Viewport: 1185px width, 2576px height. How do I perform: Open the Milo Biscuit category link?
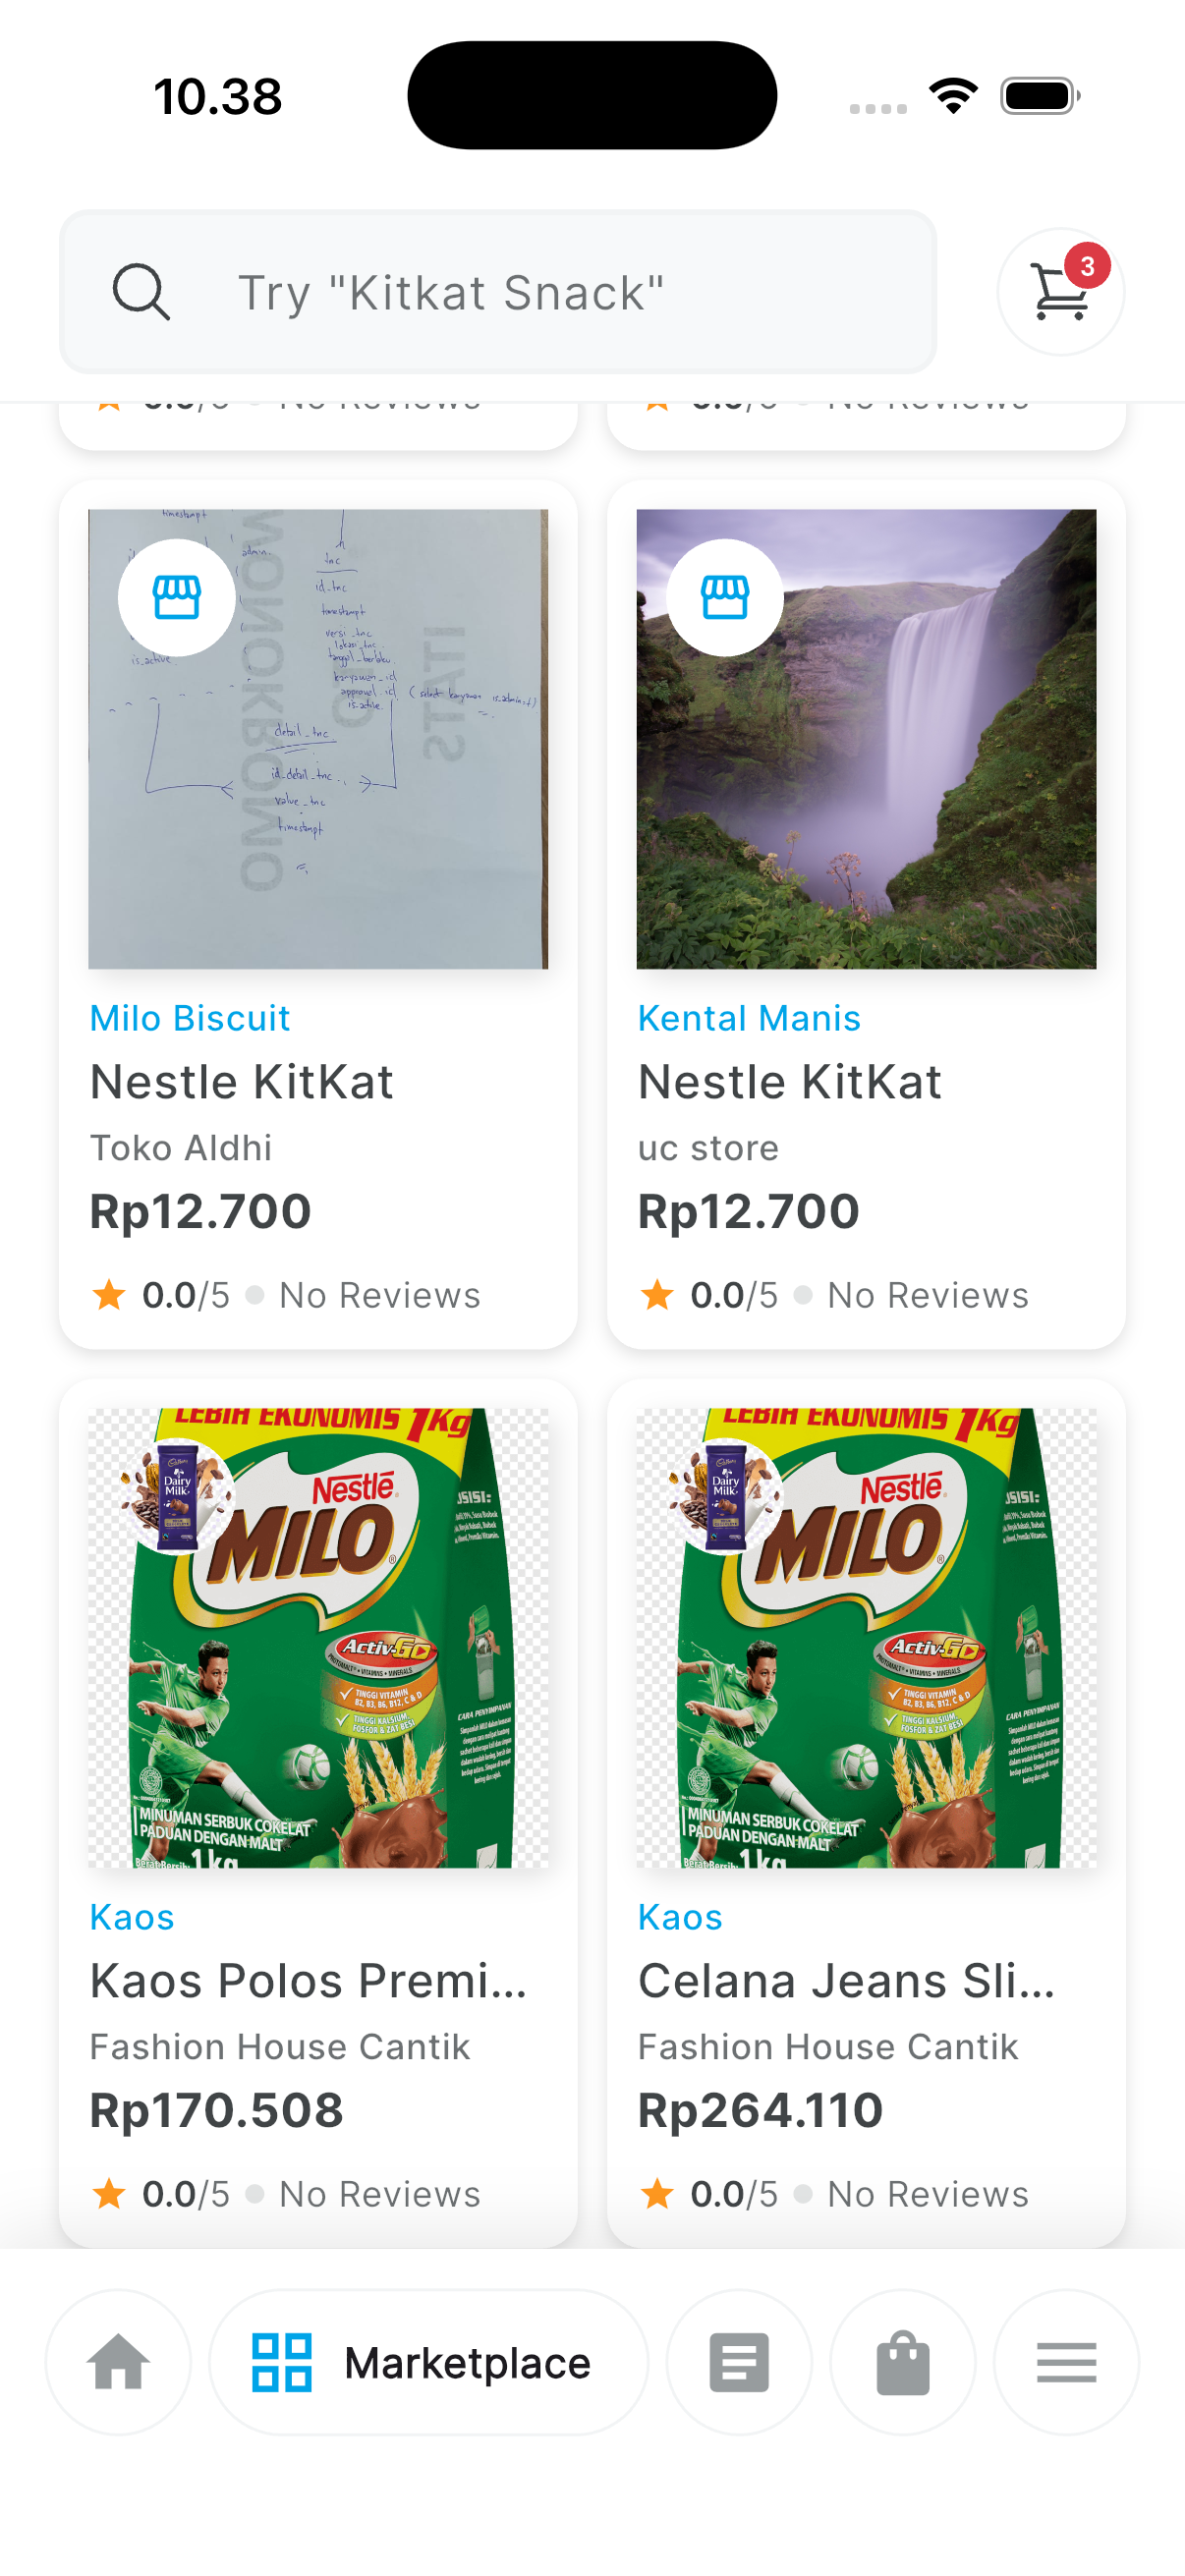(190, 1018)
